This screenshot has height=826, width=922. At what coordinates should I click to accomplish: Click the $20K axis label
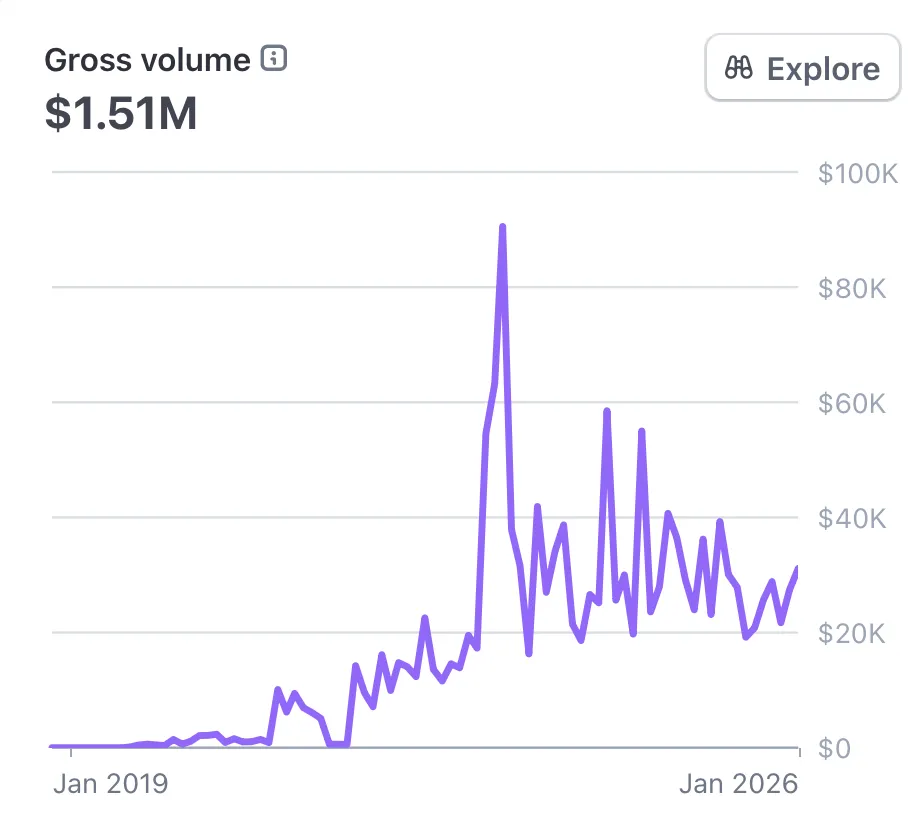point(852,634)
